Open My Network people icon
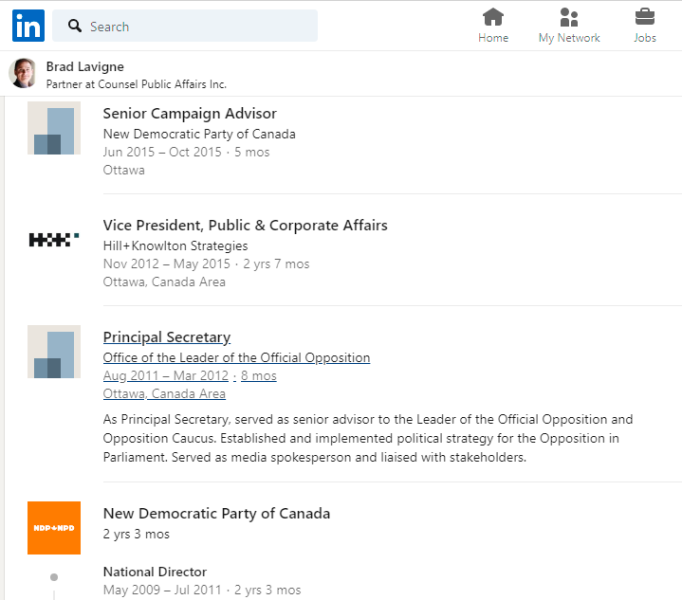Image resolution: width=682 pixels, height=600 pixels. tap(569, 17)
